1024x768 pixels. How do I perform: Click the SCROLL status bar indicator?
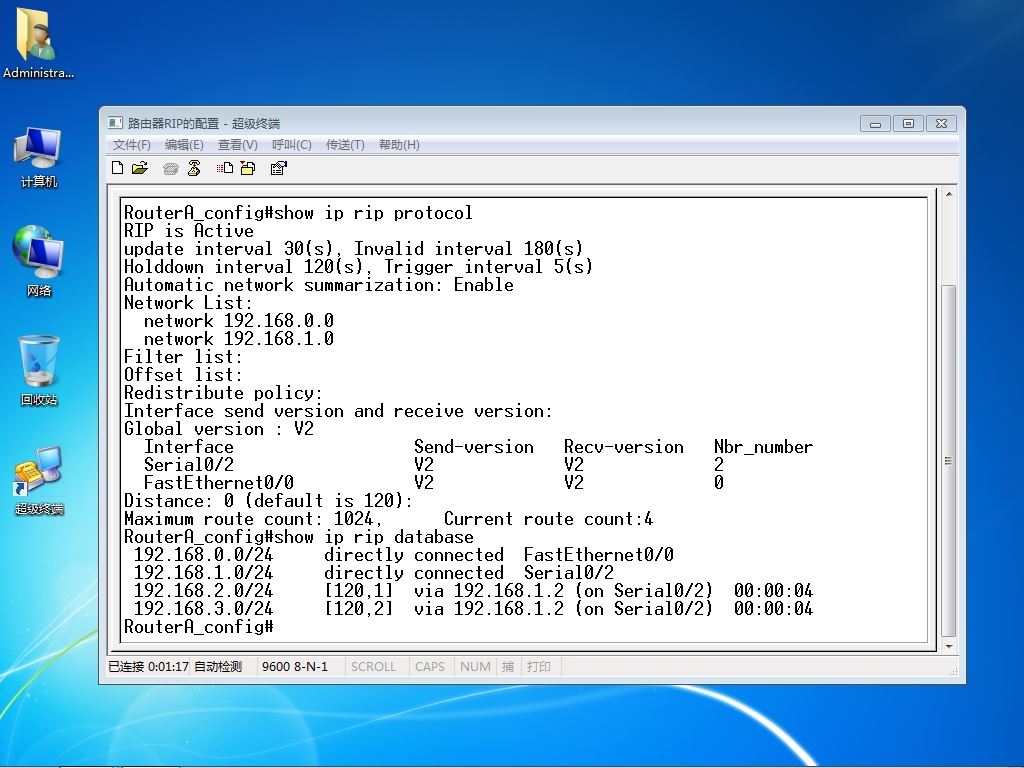tap(373, 667)
